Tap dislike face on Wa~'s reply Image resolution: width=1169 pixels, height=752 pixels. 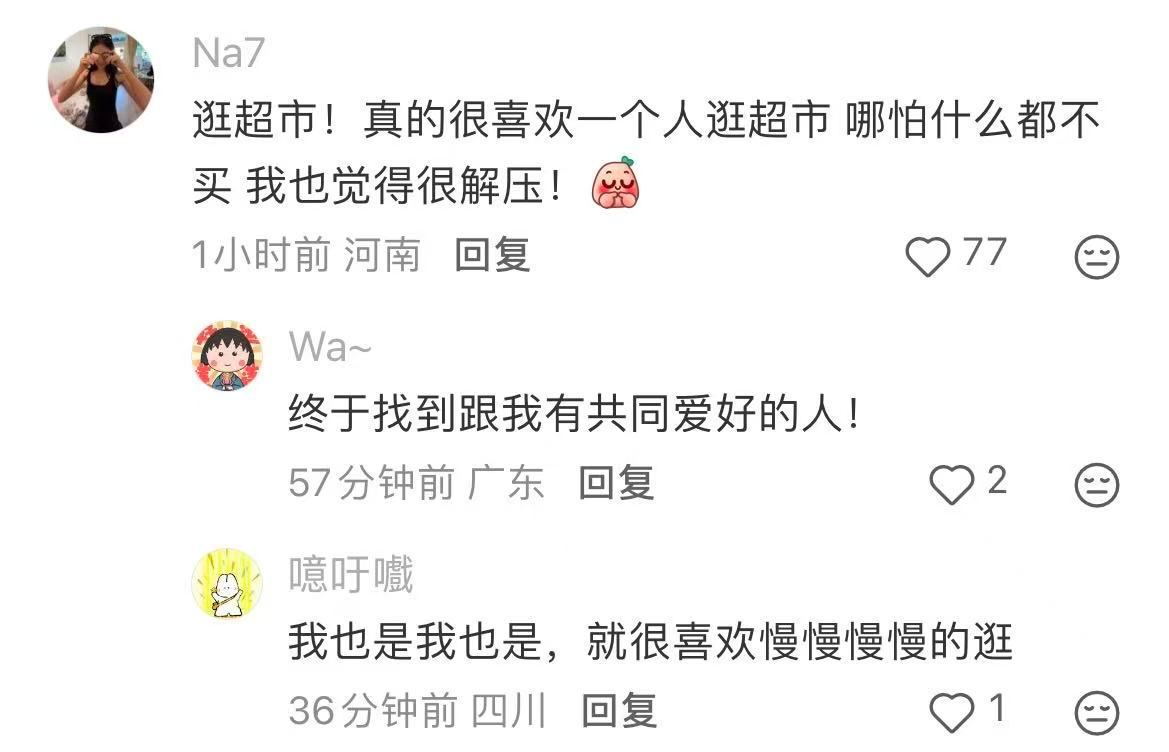[1096, 485]
